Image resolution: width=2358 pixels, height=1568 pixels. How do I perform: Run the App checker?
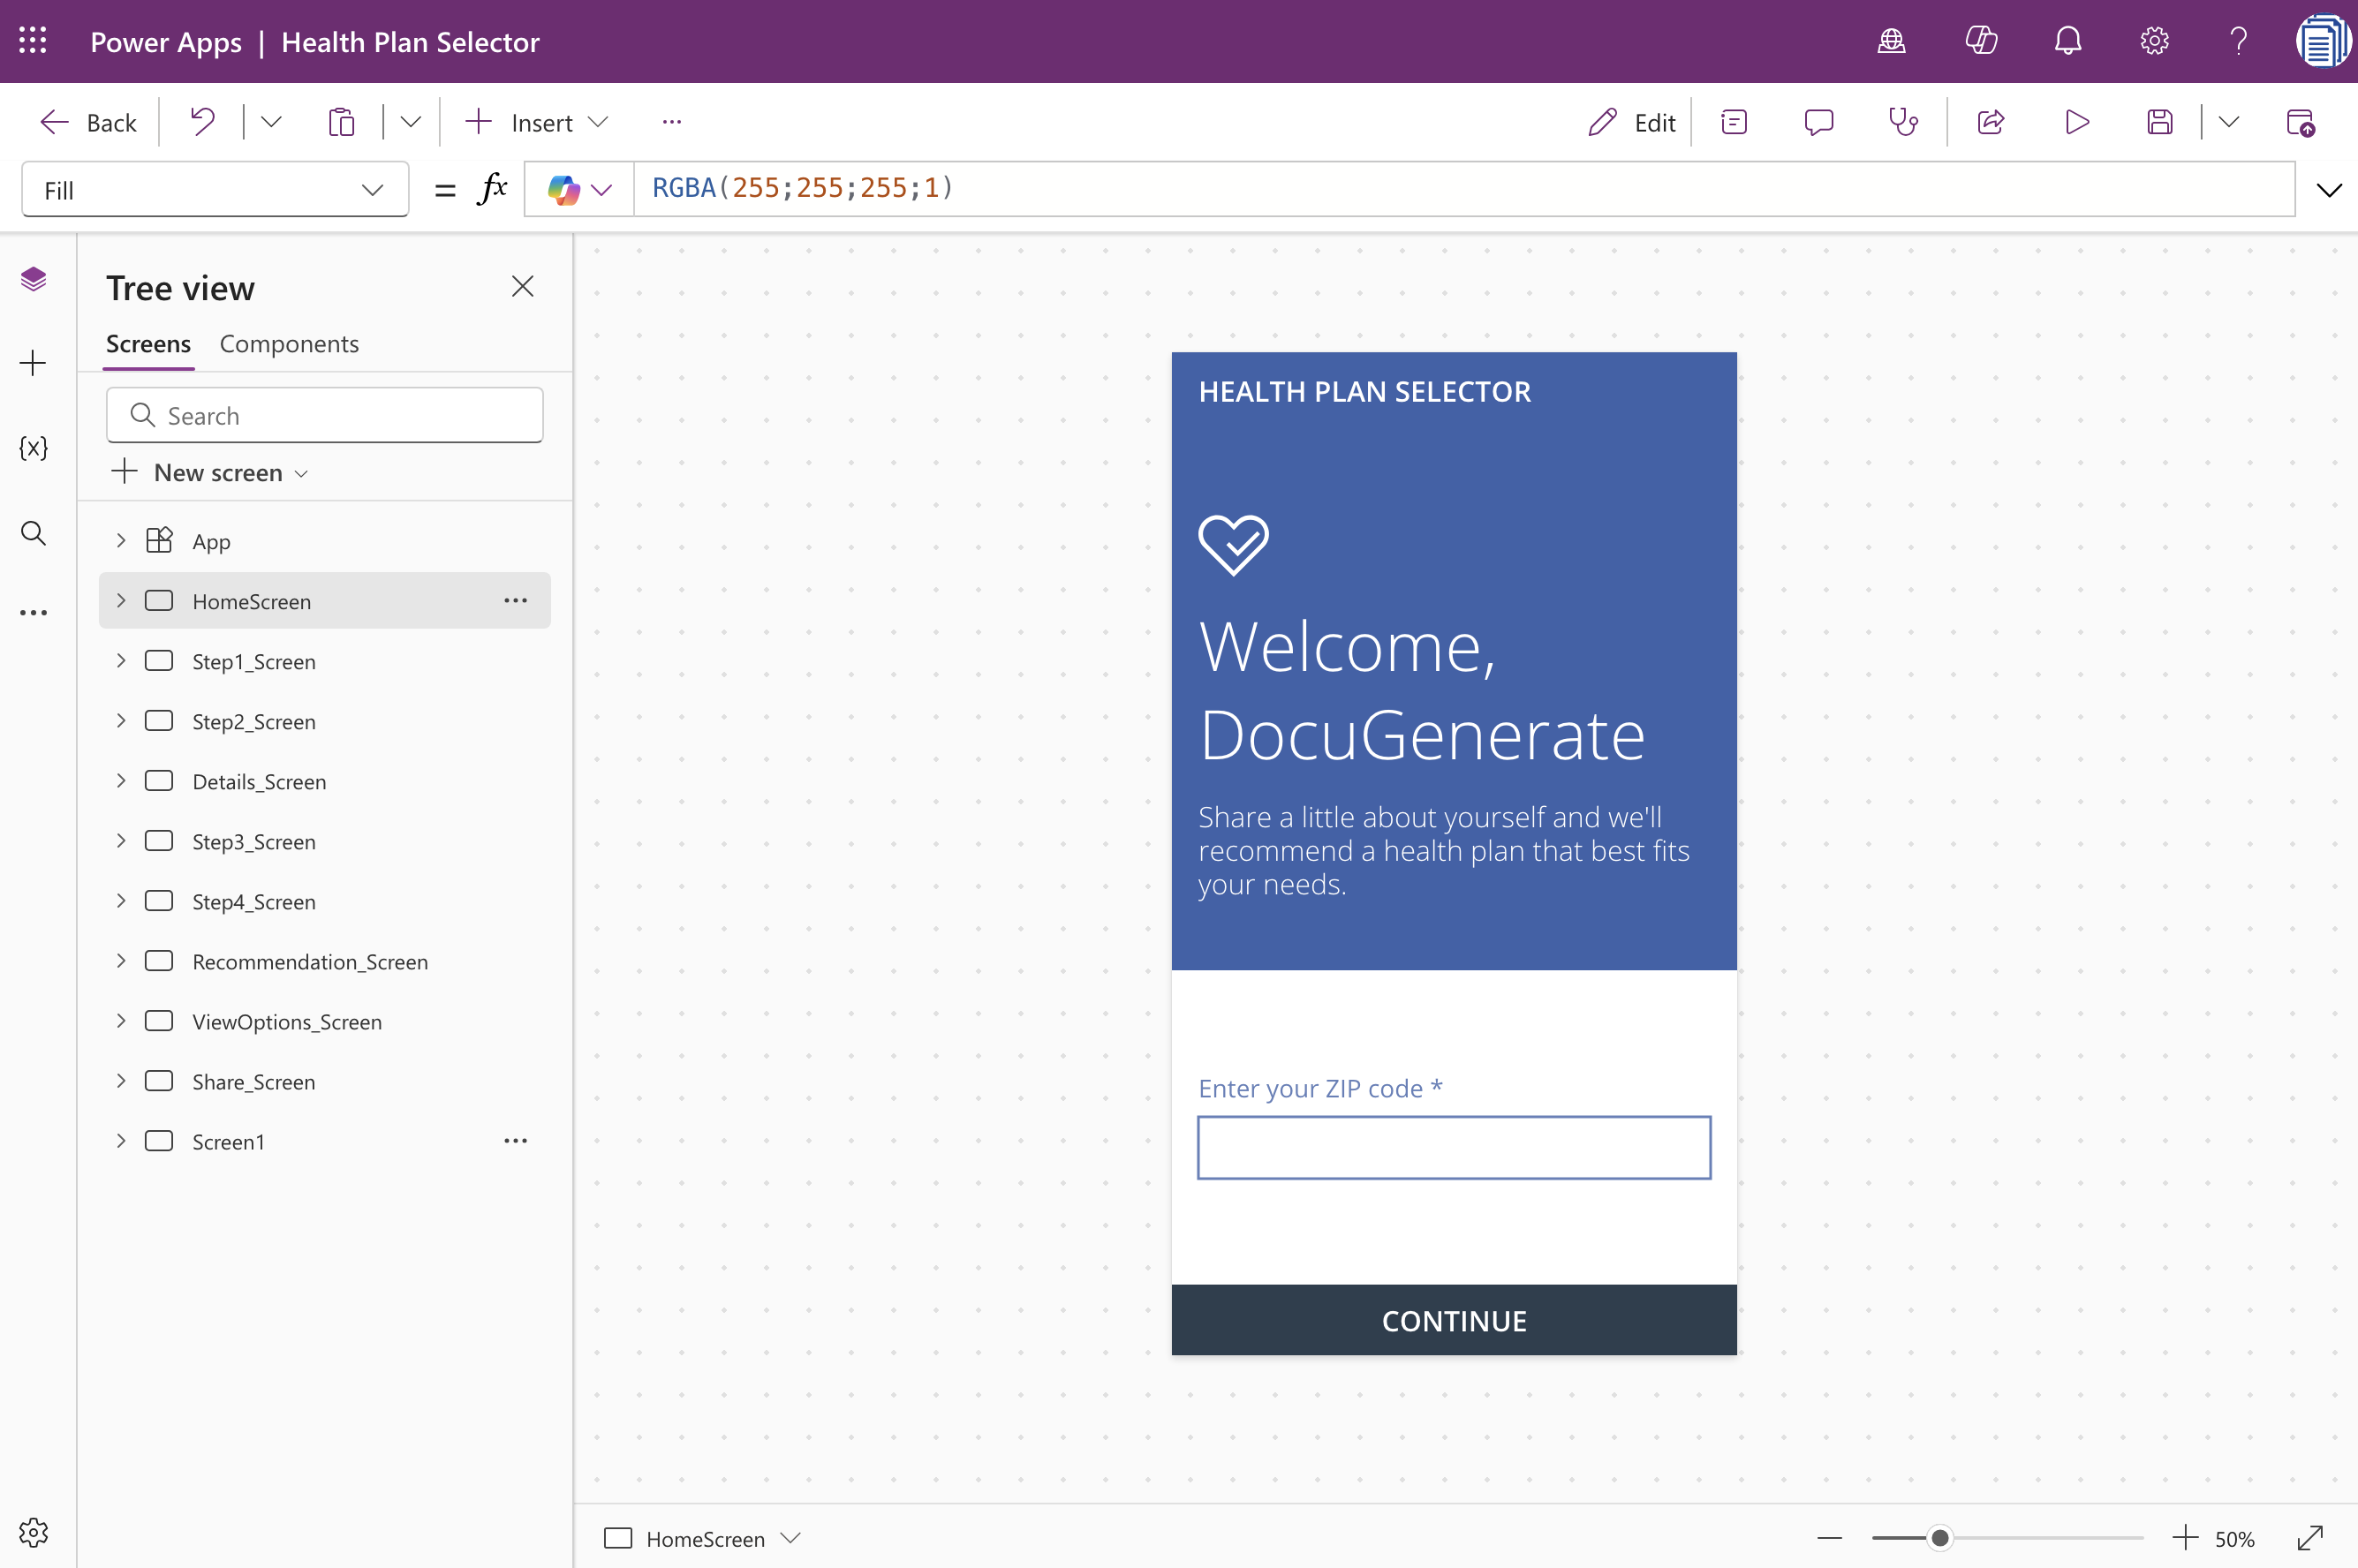[x=1902, y=121]
